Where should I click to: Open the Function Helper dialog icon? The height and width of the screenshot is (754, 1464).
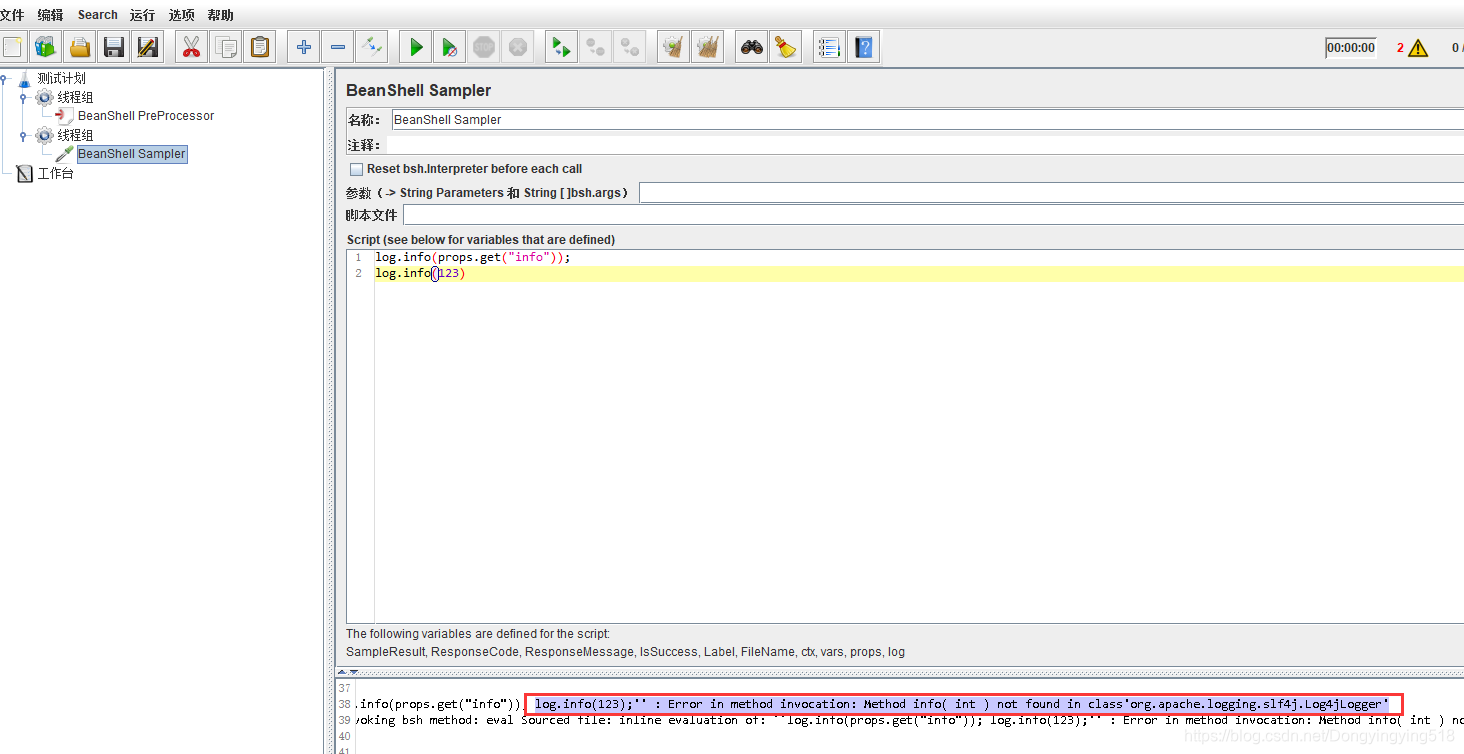(x=829, y=47)
